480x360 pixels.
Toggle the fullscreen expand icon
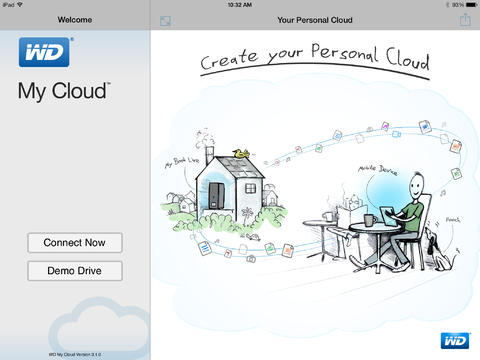pos(165,21)
